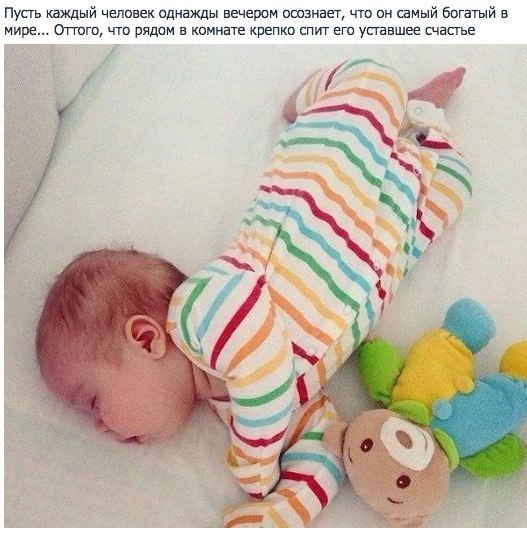Click the post caption starting with "Пусть каждый человек"

[256, 21]
